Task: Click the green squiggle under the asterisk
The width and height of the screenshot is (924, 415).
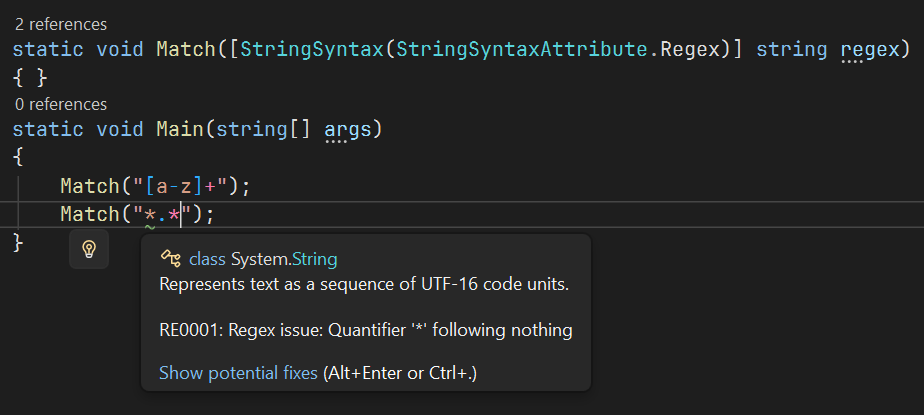Action: click(x=150, y=228)
